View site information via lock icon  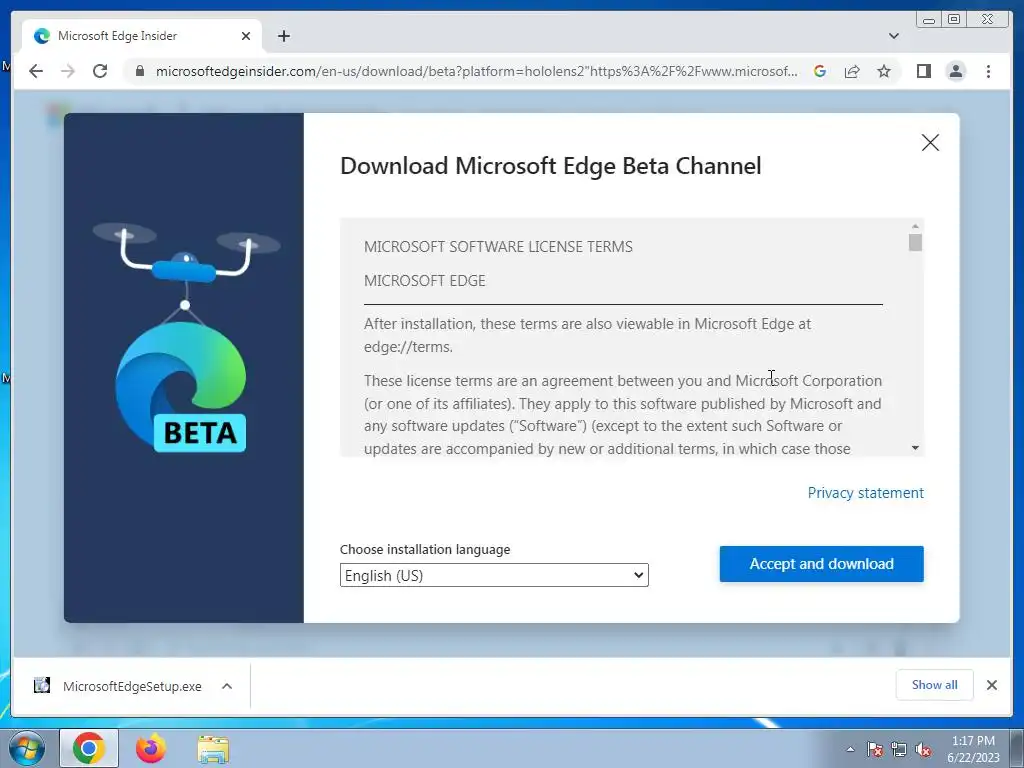pyautogui.click(x=139, y=71)
